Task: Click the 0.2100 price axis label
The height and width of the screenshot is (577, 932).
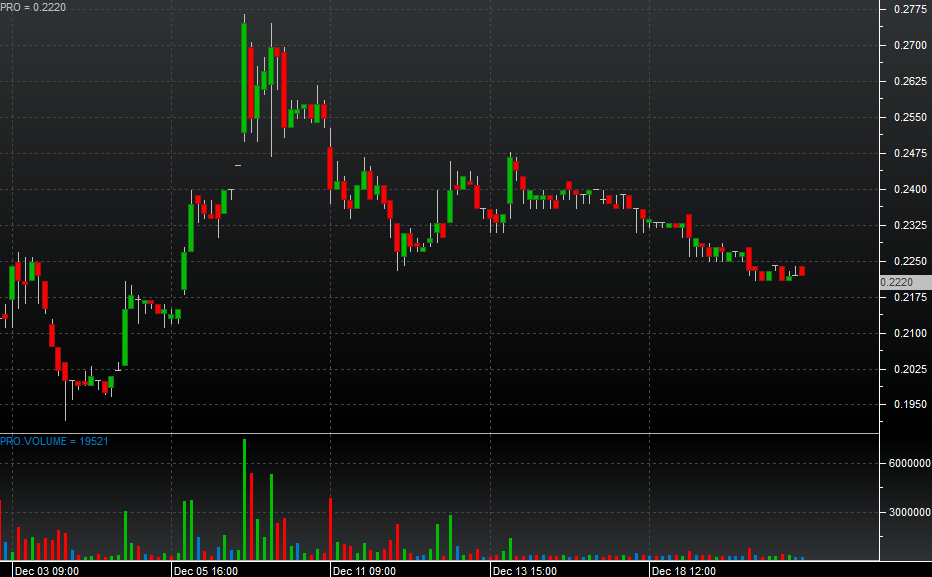Action: pyautogui.click(x=907, y=333)
